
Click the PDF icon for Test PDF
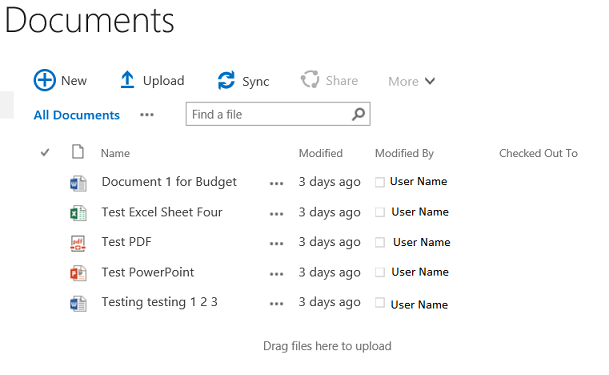pyautogui.click(x=78, y=243)
